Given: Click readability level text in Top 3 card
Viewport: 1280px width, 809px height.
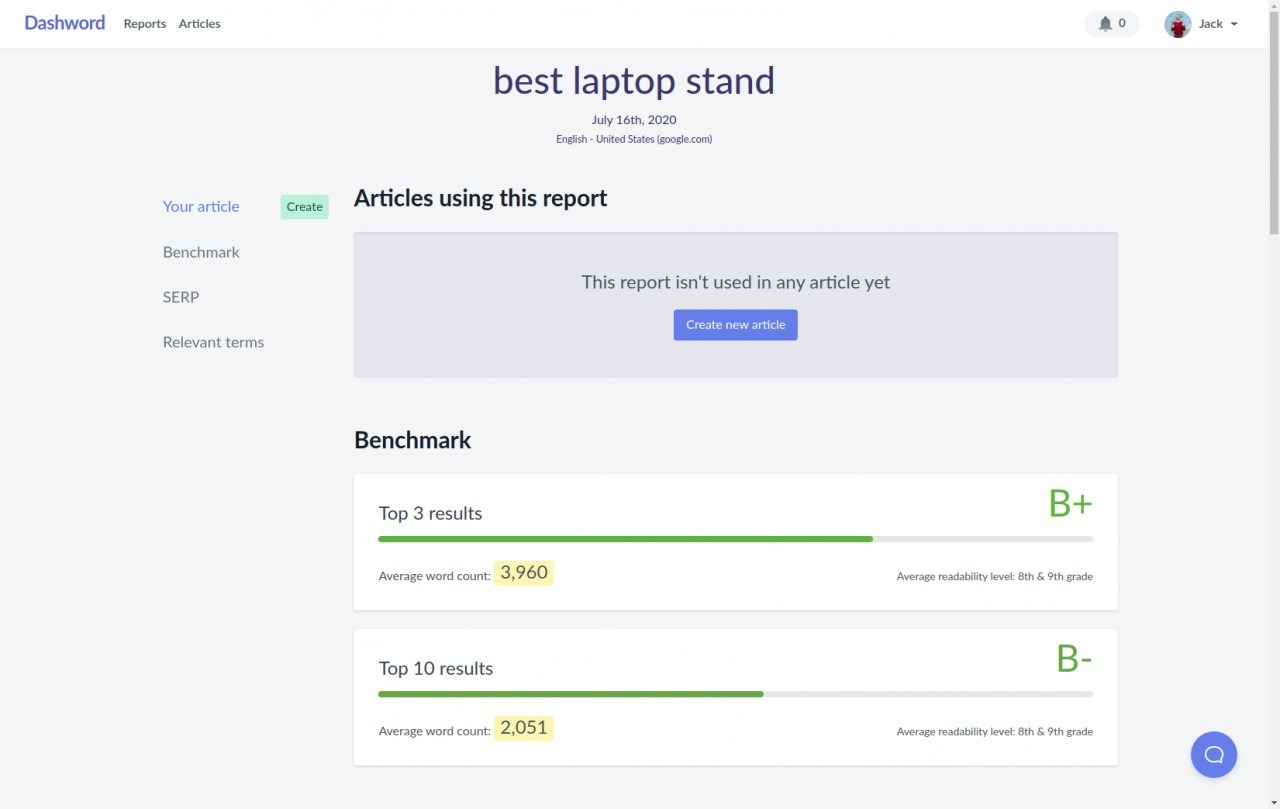Looking at the screenshot, I should [994, 577].
